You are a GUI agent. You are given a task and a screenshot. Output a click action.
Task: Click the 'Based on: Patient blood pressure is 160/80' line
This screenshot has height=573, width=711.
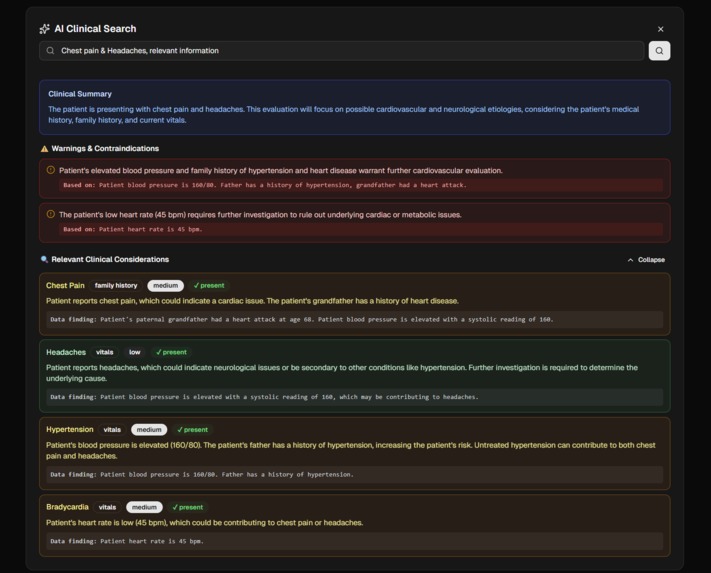click(360, 185)
